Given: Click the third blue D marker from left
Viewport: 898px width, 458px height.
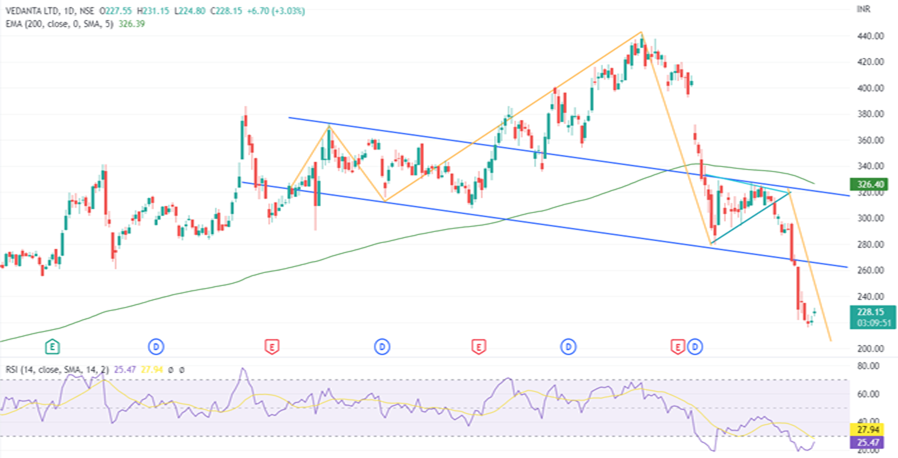Looking at the screenshot, I should coord(568,346).
